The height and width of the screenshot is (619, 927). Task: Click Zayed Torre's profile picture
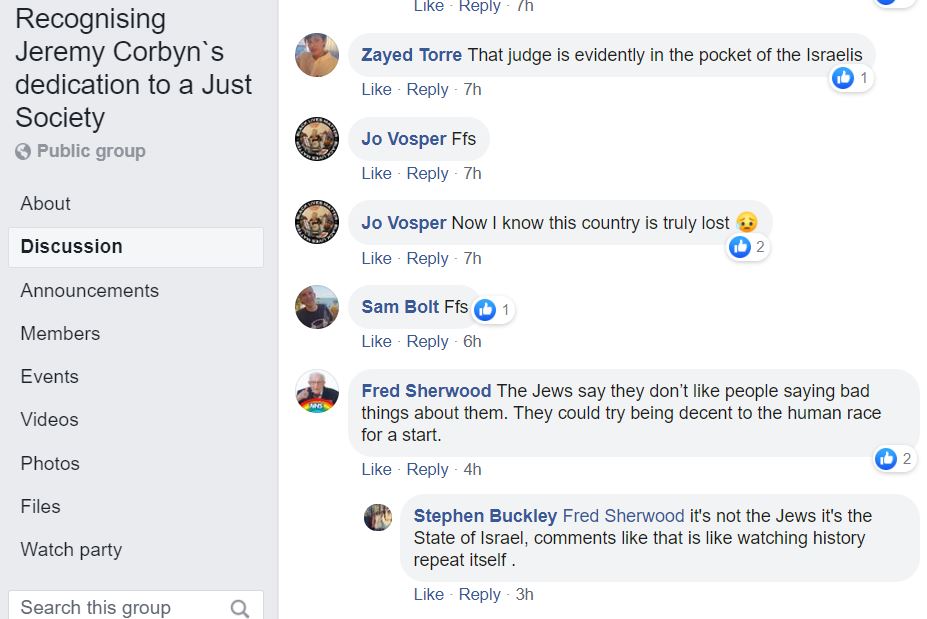pyautogui.click(x=317, y=55)
